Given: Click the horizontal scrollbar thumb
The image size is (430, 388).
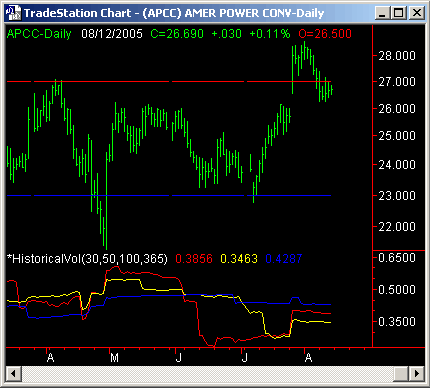Looking at the screenshot, I should pyautogui.click(x=401, y=373).
